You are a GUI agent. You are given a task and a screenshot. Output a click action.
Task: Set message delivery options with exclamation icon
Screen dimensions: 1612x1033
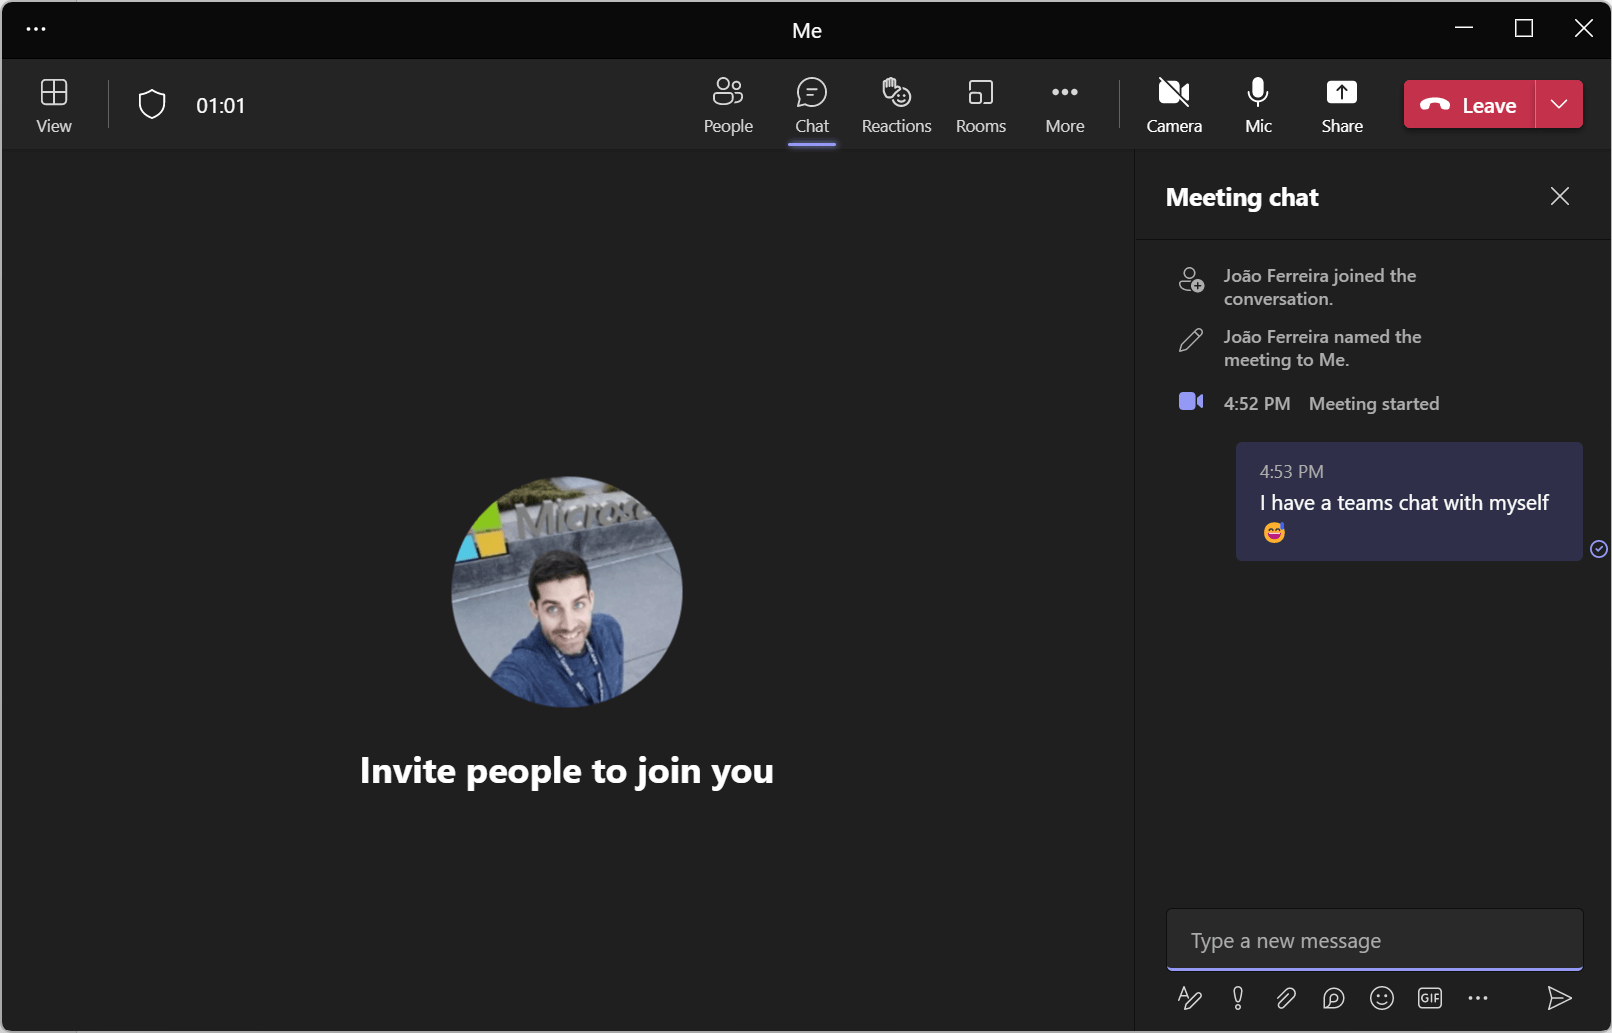1238,998
